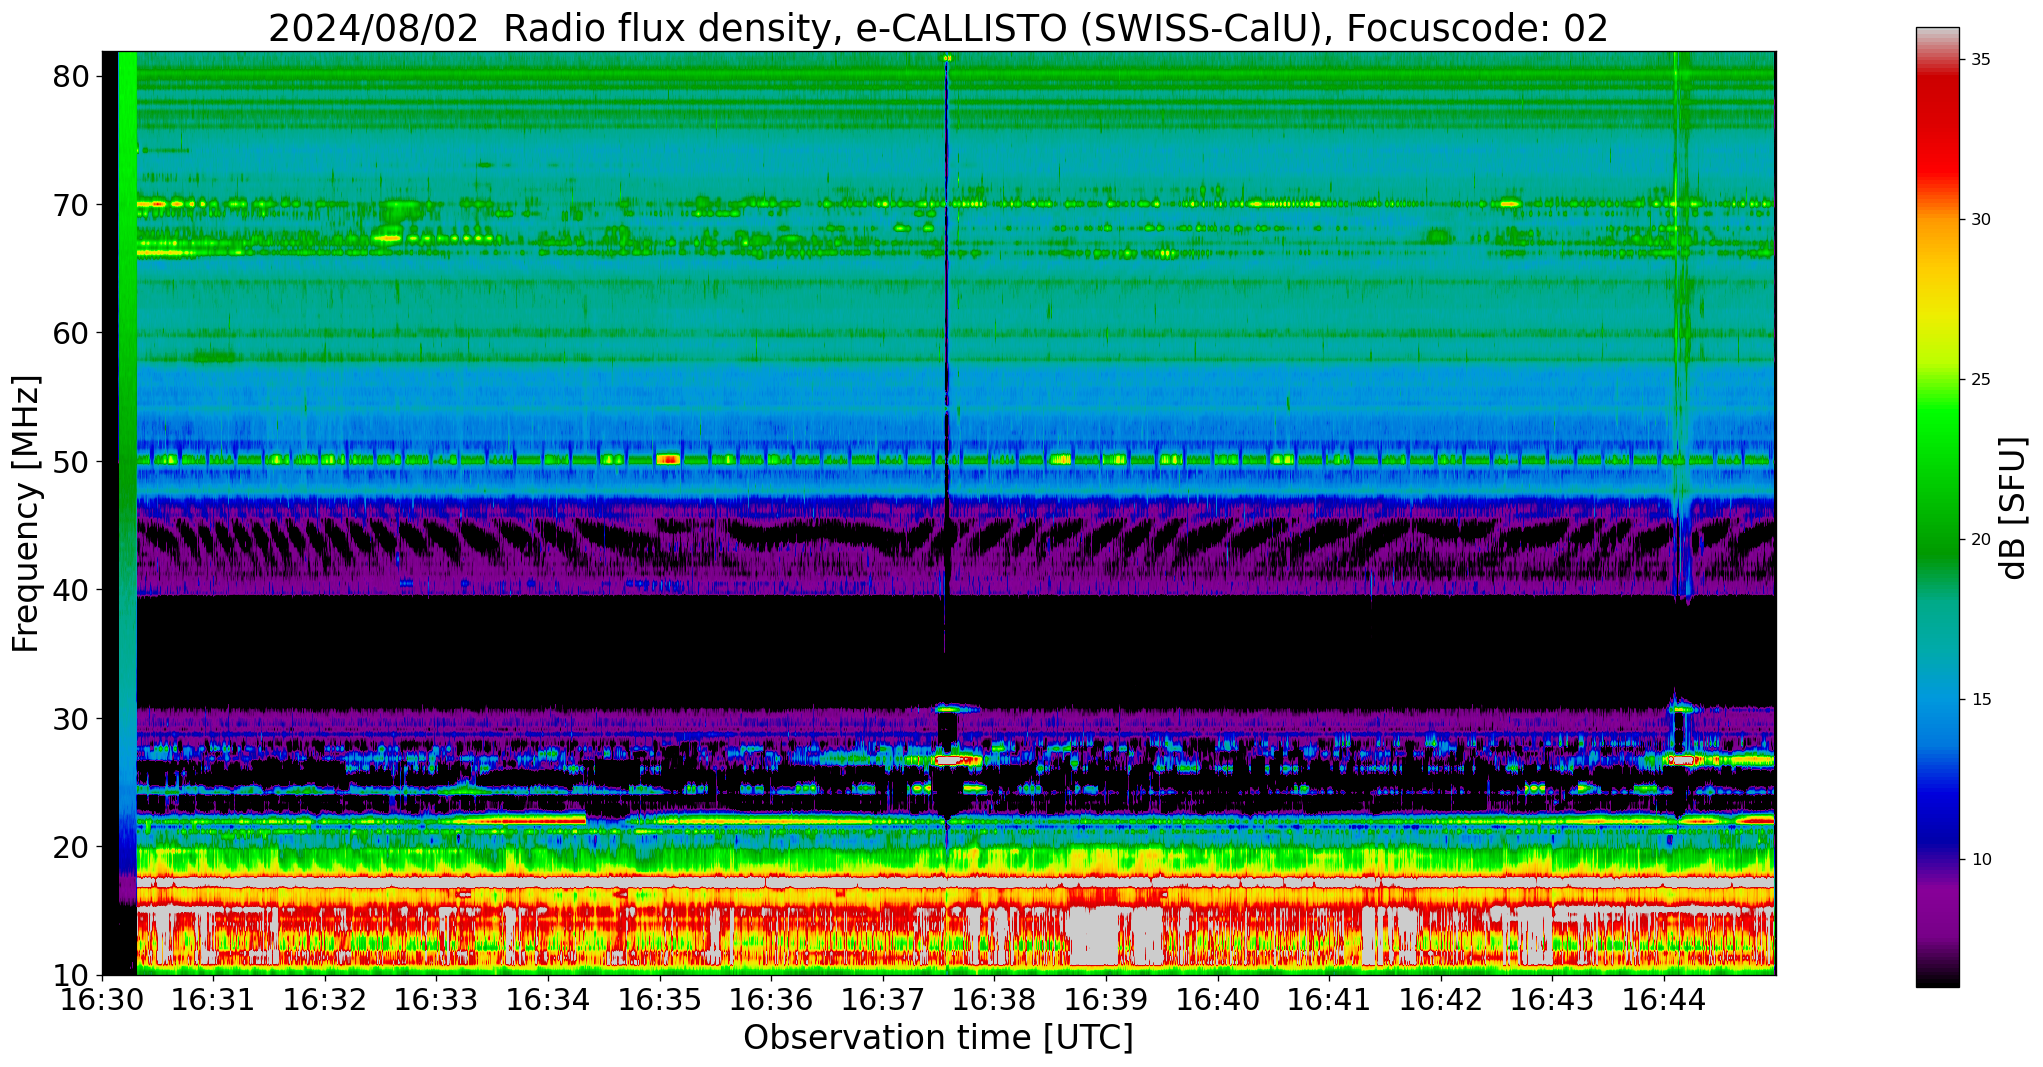The width and height of the screenshot is (2043, 1067).
Task: Click the colorbar tick label 20
Action: coord(1980,540)
